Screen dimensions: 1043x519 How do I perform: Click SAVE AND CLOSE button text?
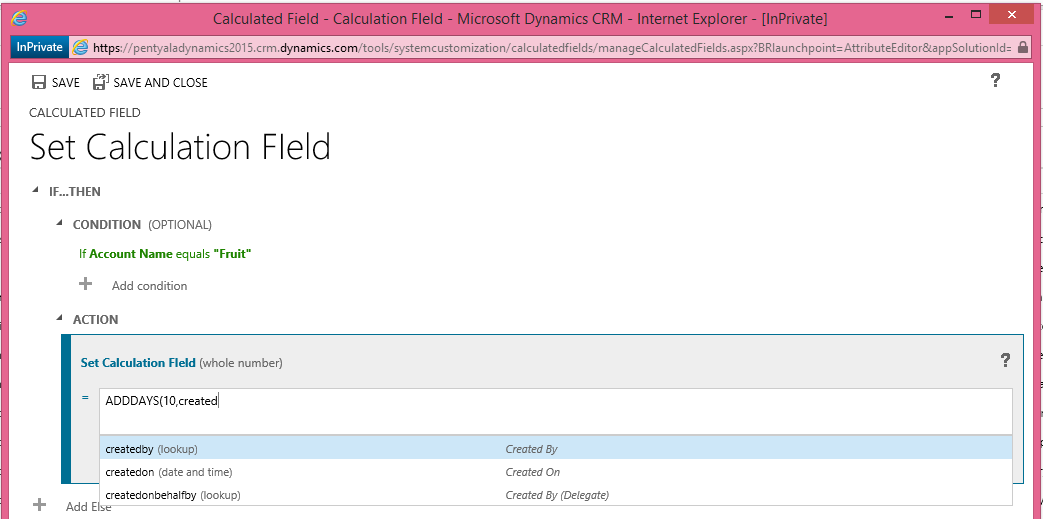[160, 83]
